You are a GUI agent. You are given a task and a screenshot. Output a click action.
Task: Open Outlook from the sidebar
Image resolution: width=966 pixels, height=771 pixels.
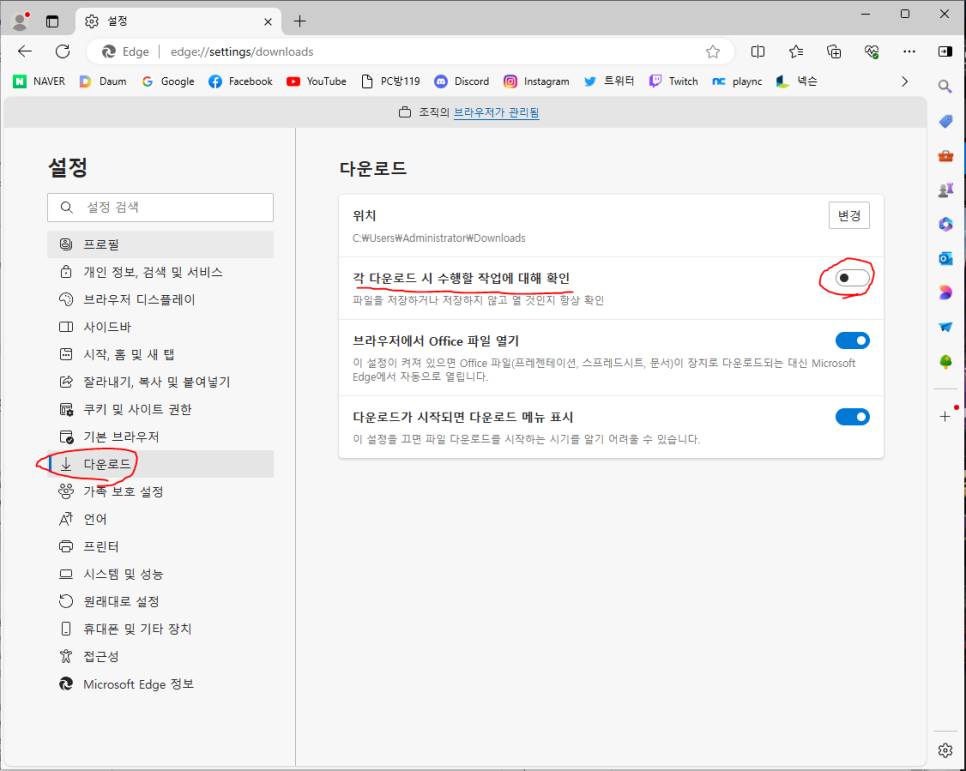click(x=945, y=258)
